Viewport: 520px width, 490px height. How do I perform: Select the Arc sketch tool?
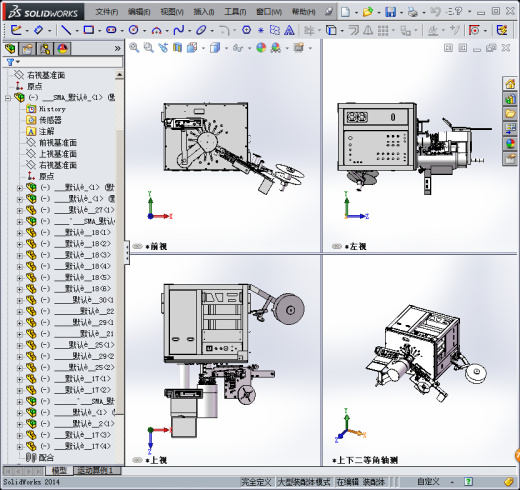coord(156,31)
